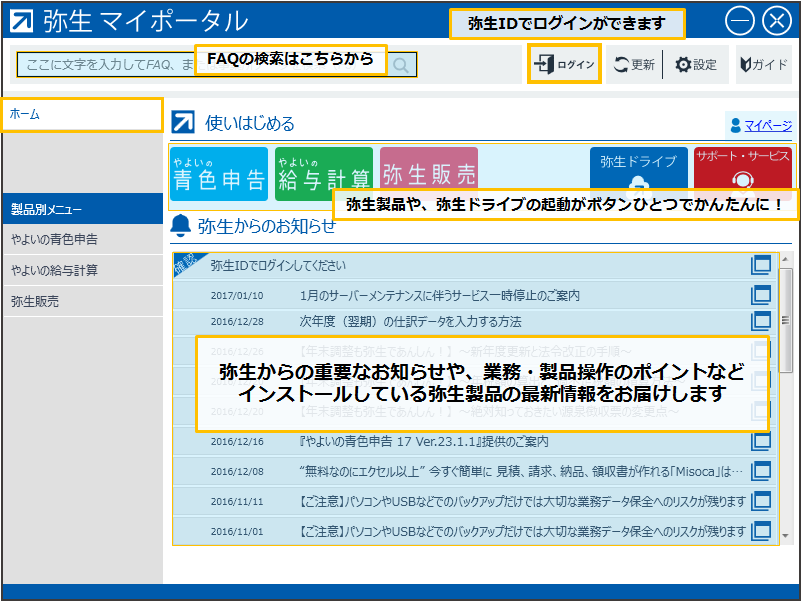Click the bell icon beside 弥生からのお知らせ
This screenshot has width=801, height=601.
coord(180,226)
